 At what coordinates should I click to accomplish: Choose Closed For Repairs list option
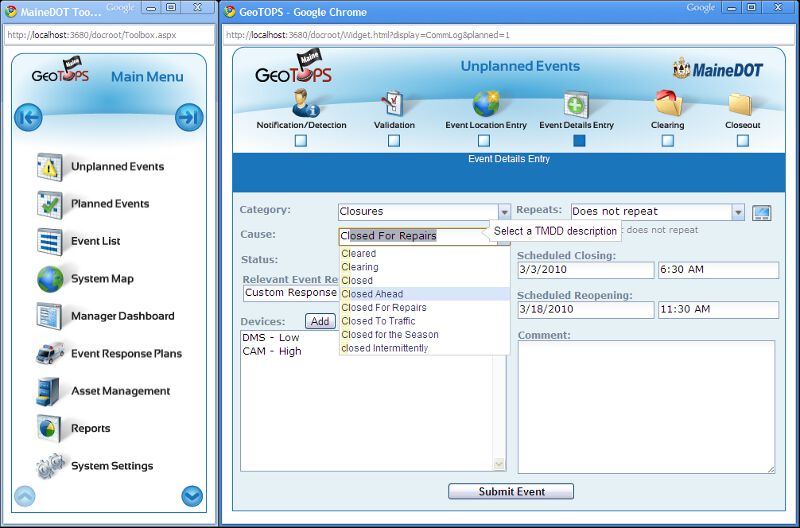pos(424,308)
